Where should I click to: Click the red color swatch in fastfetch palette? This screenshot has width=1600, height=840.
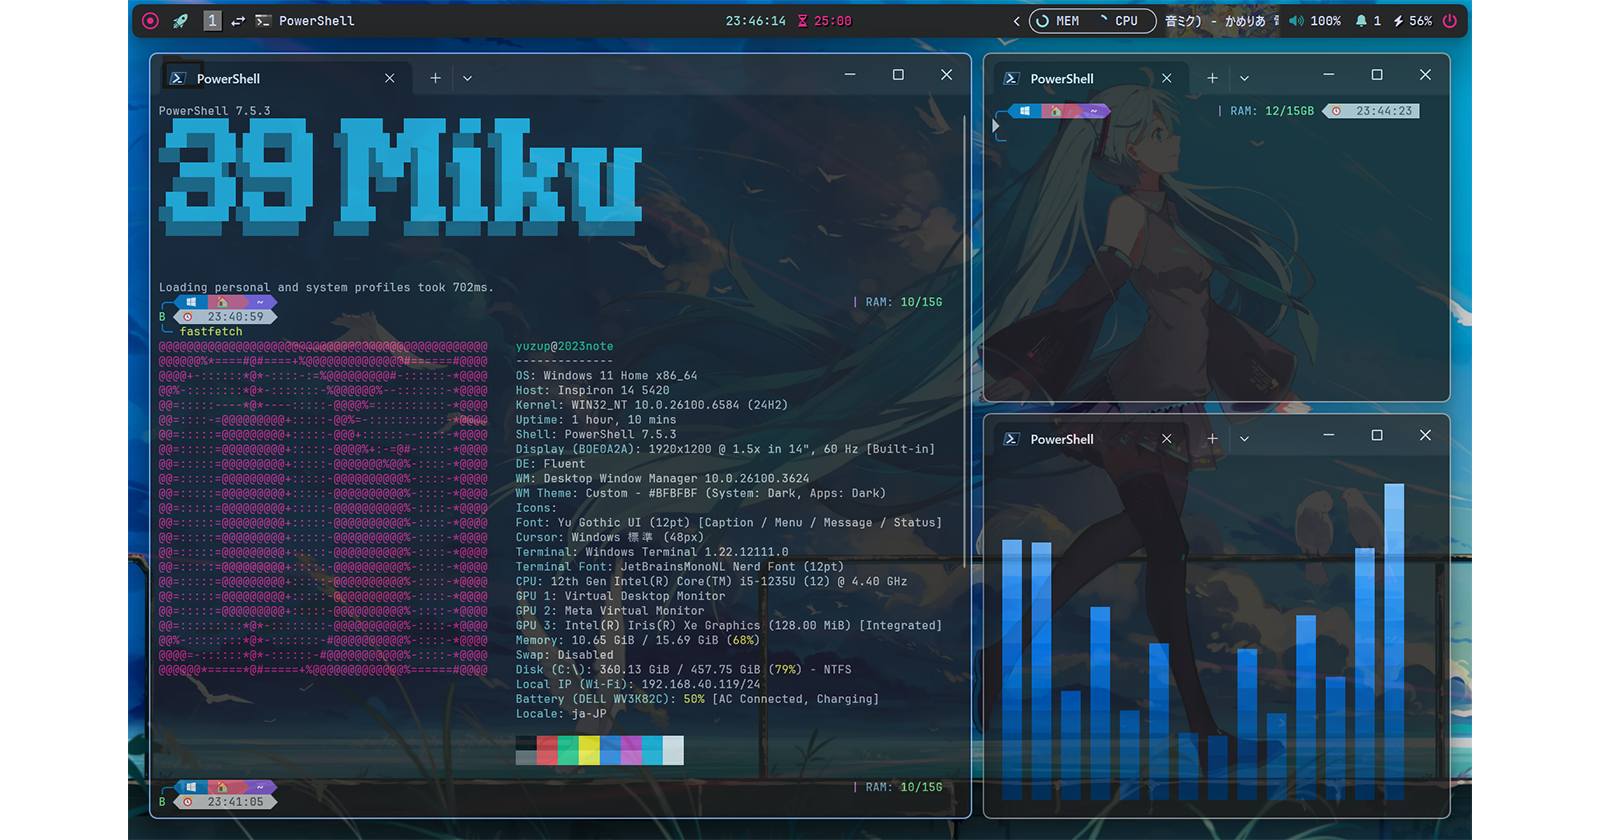[x=547, y=750]
